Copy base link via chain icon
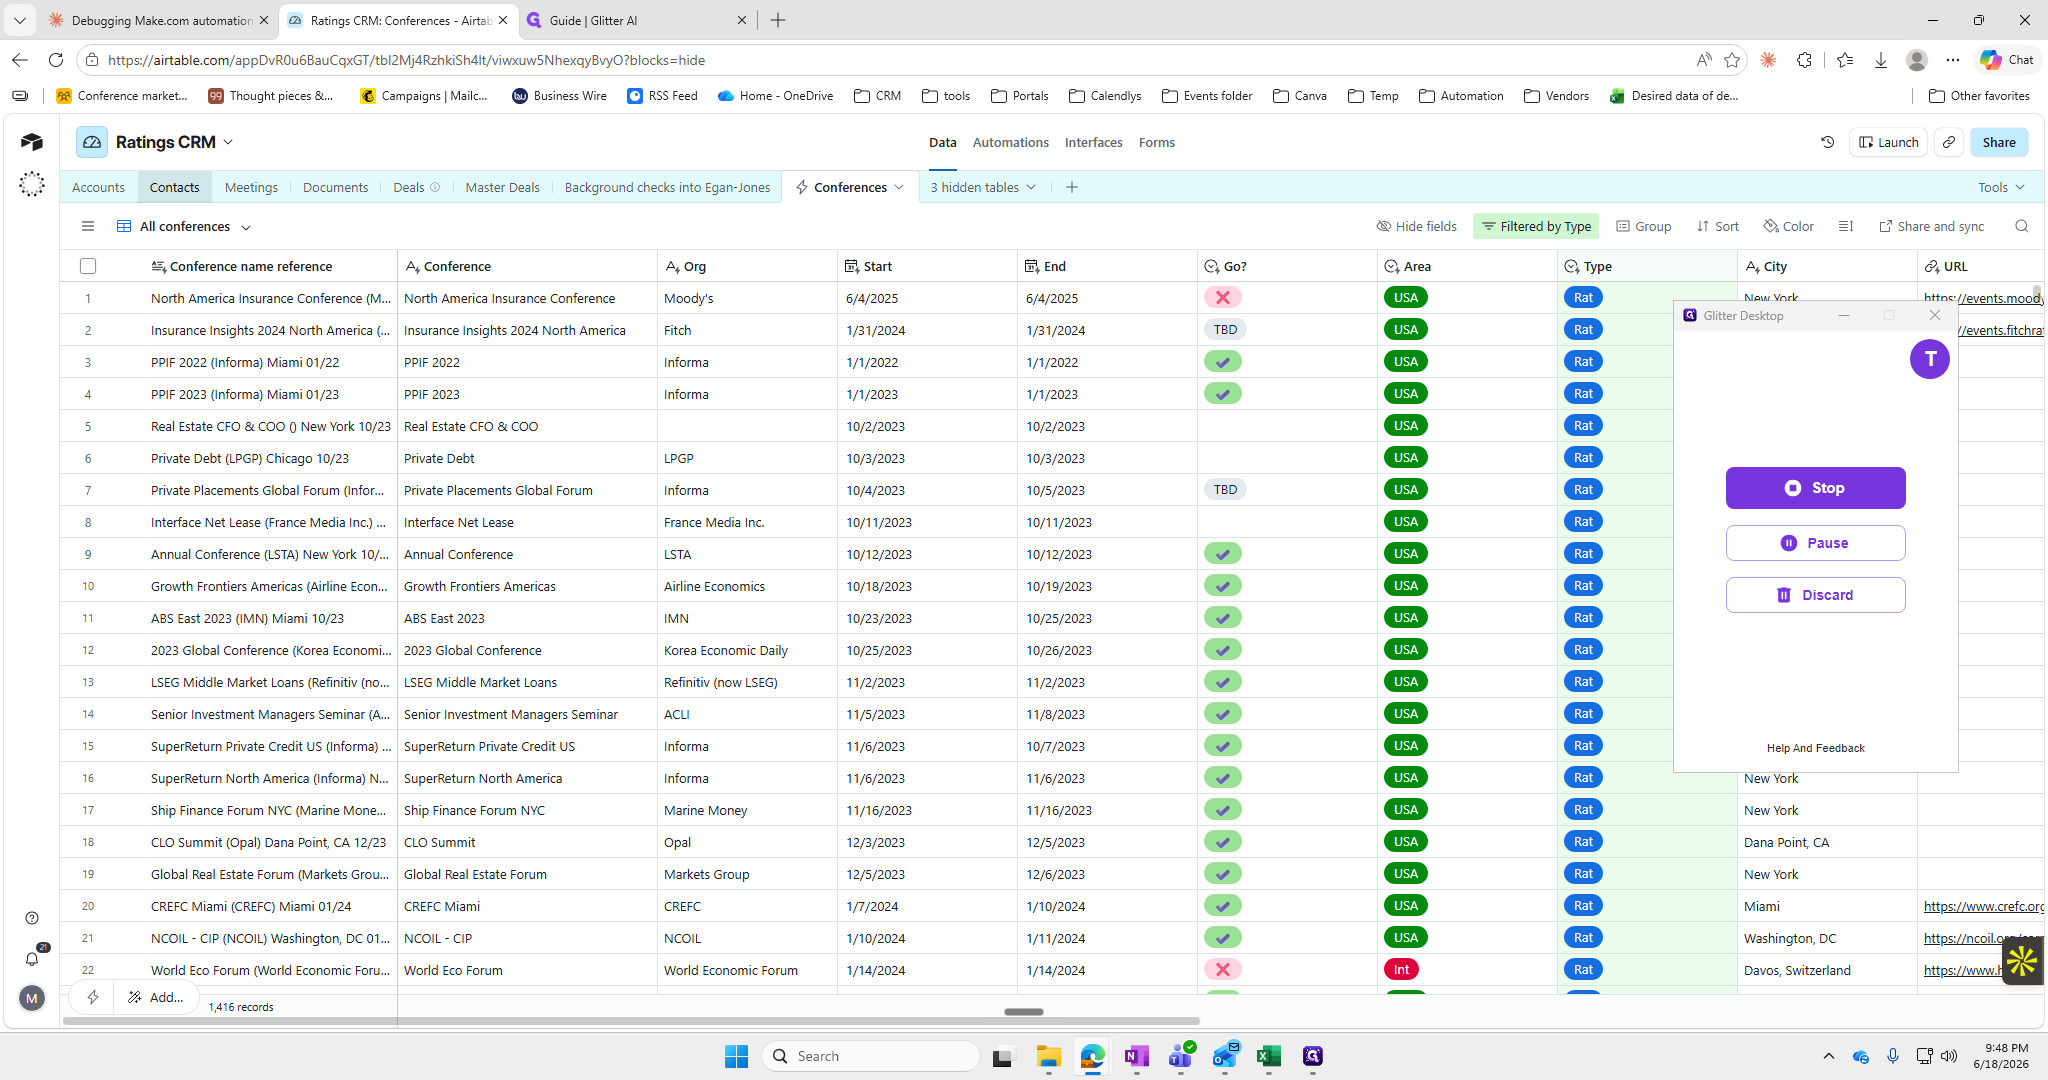Screen dimensions: 2048x1080 point(1948,142)
